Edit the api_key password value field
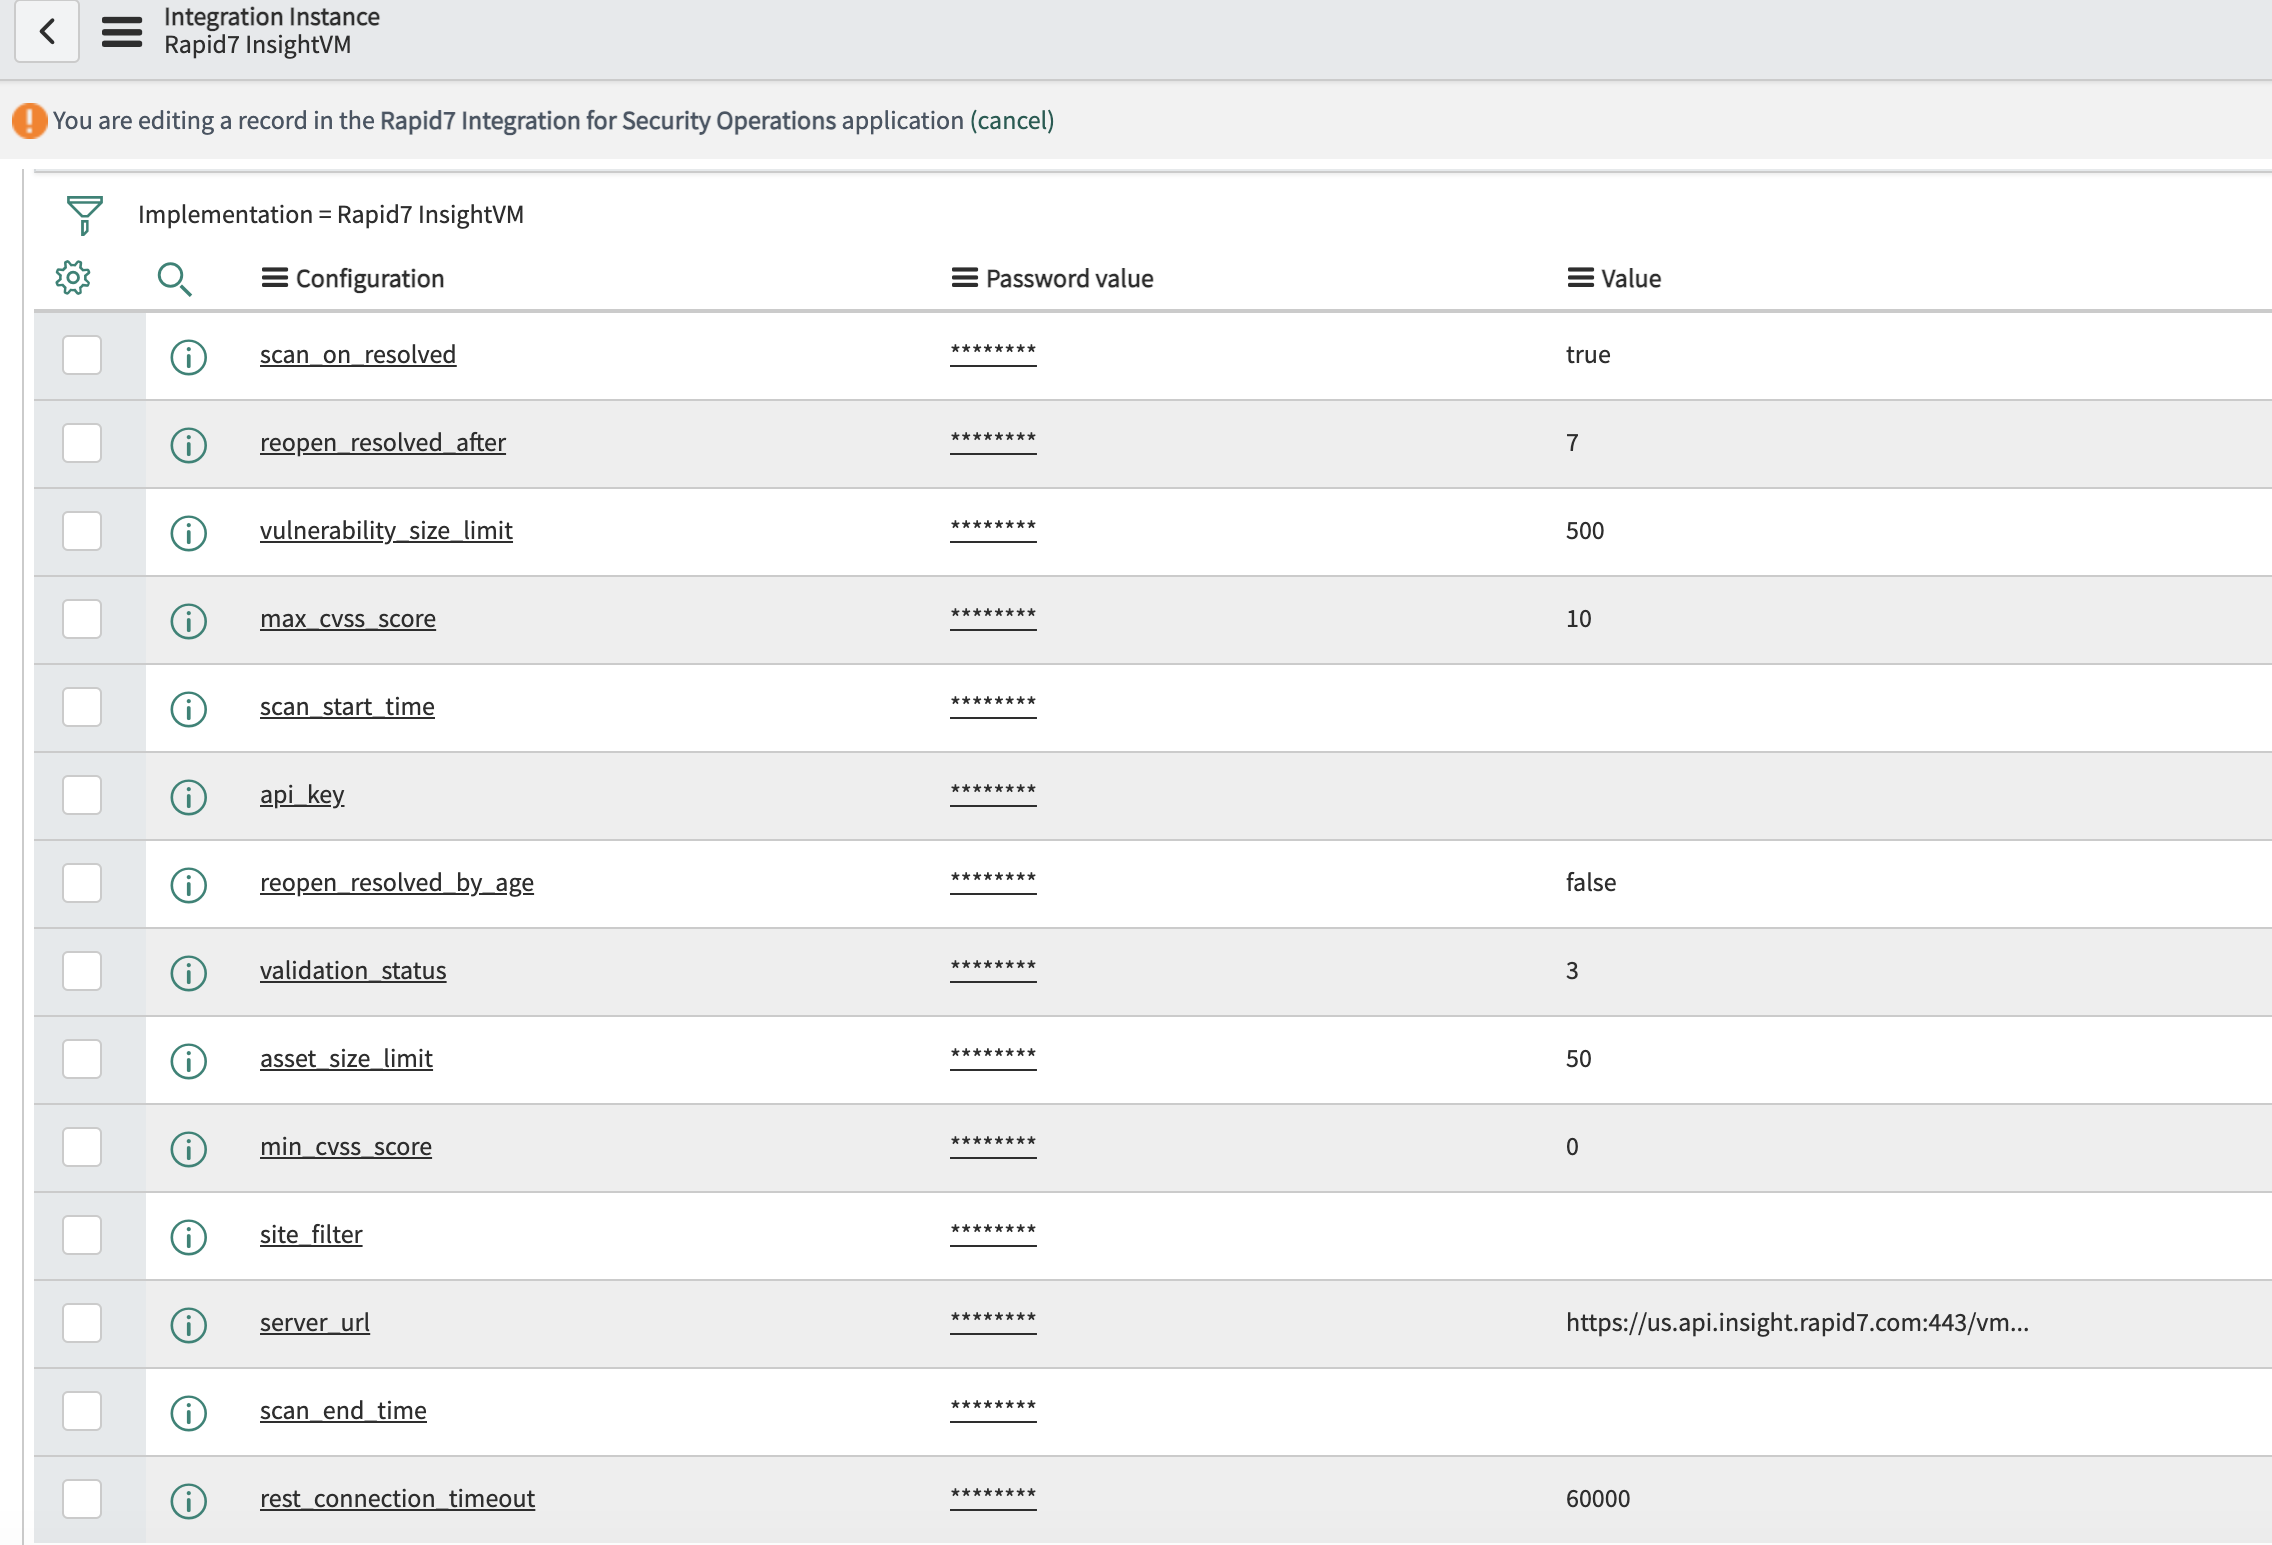Viewport: 2272px width, 1545px height. coord(993,793)
